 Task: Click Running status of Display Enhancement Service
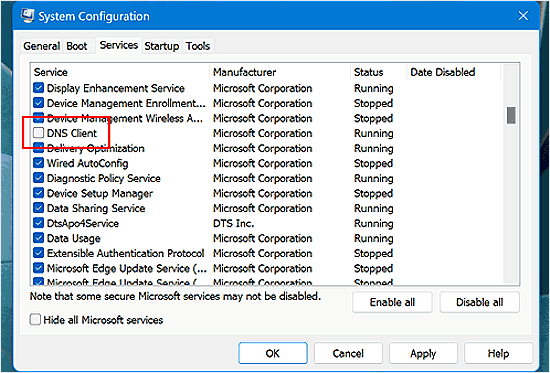point(374,88)
